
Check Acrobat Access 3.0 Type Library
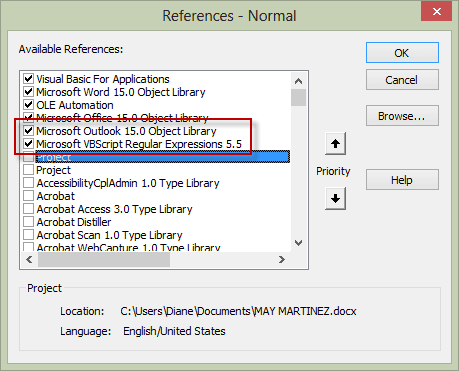pos(29,209)
